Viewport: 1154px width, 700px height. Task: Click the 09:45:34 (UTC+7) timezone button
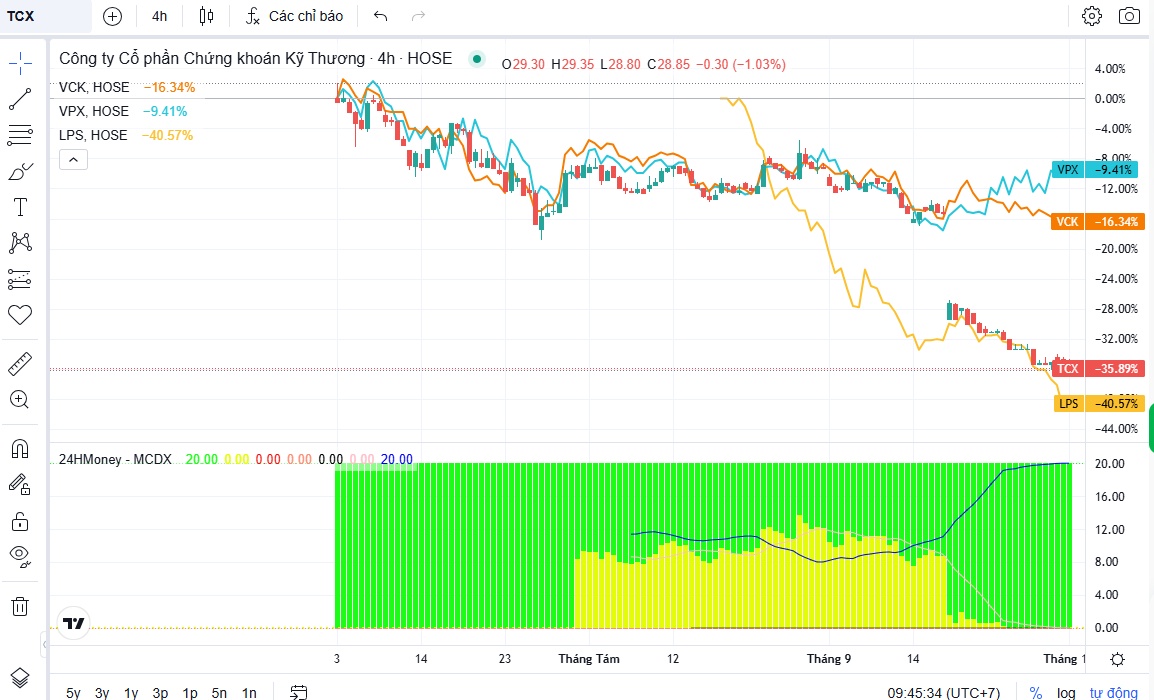click(x=944, y=693)
